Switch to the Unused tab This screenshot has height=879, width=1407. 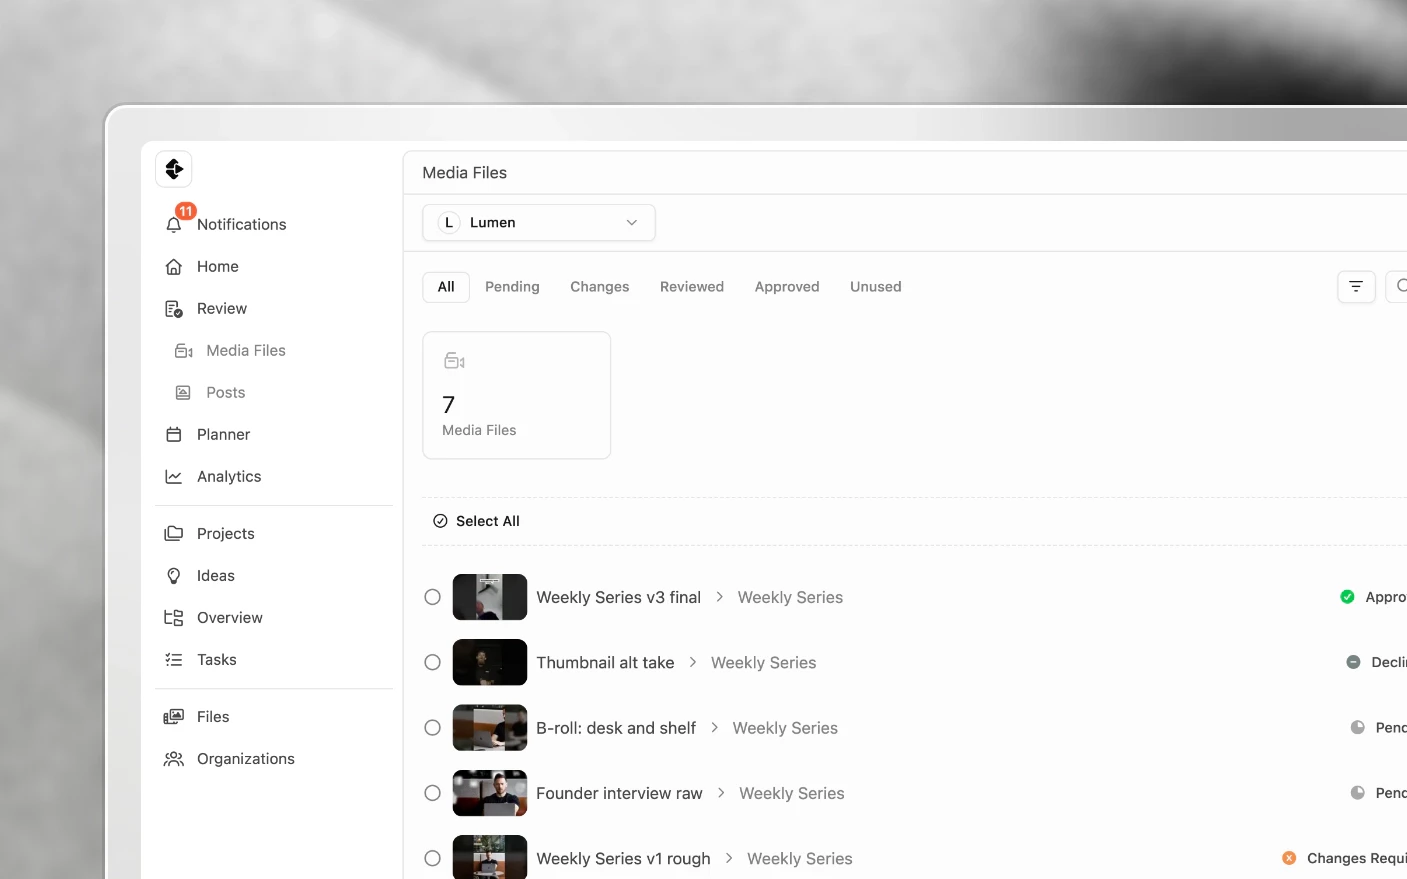876,287
